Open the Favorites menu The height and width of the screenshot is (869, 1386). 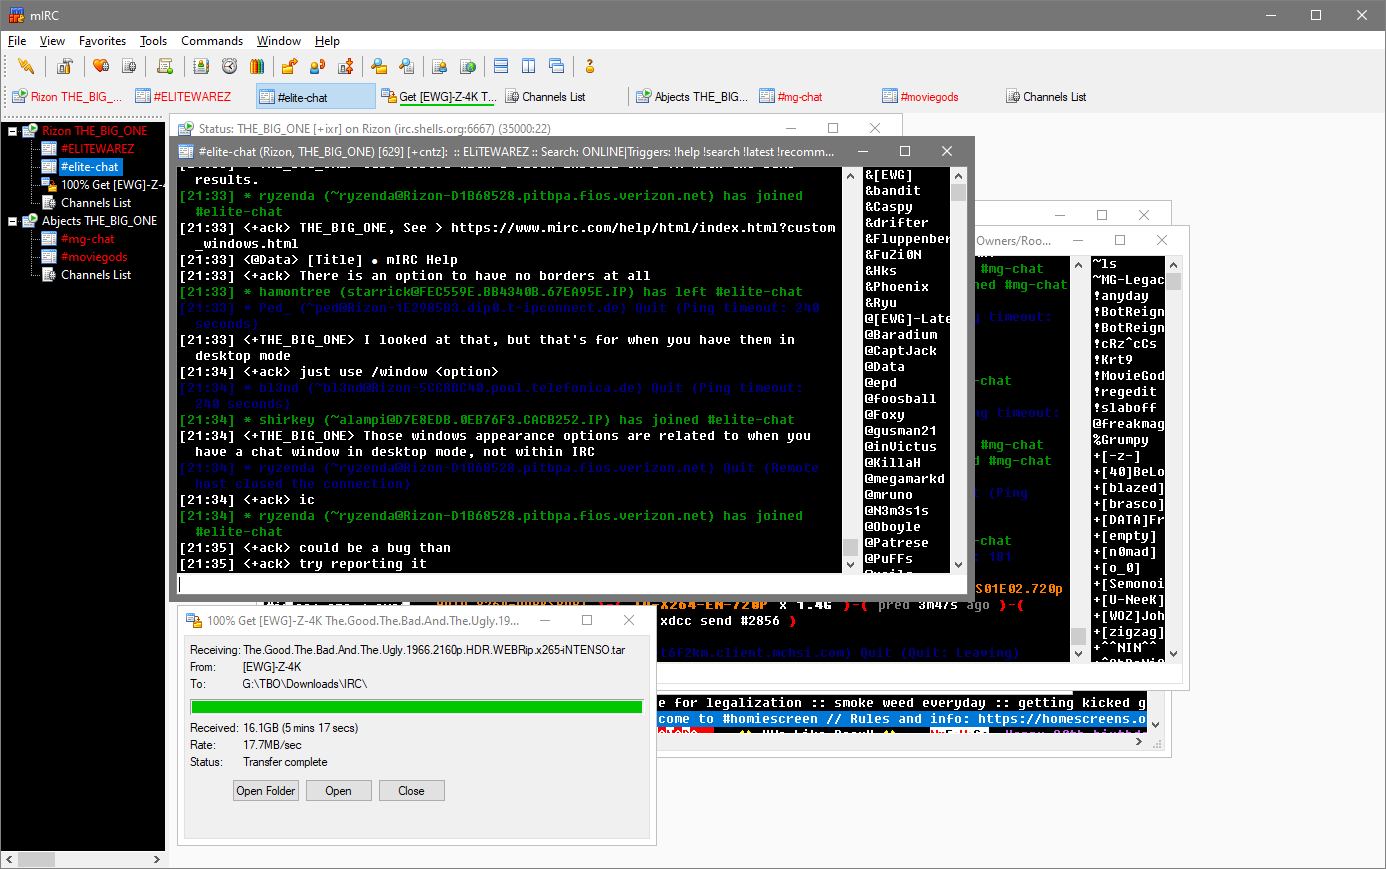coord(102,41)
